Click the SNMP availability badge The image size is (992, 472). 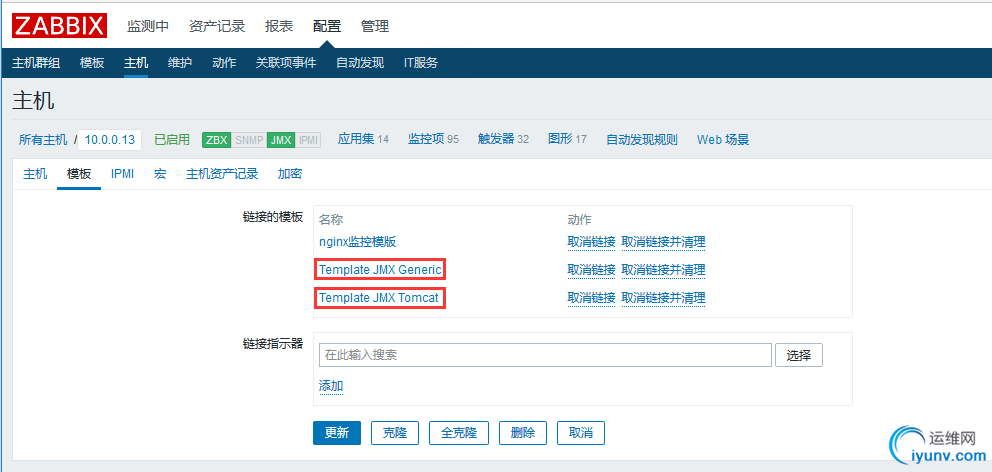coord(249,140)
